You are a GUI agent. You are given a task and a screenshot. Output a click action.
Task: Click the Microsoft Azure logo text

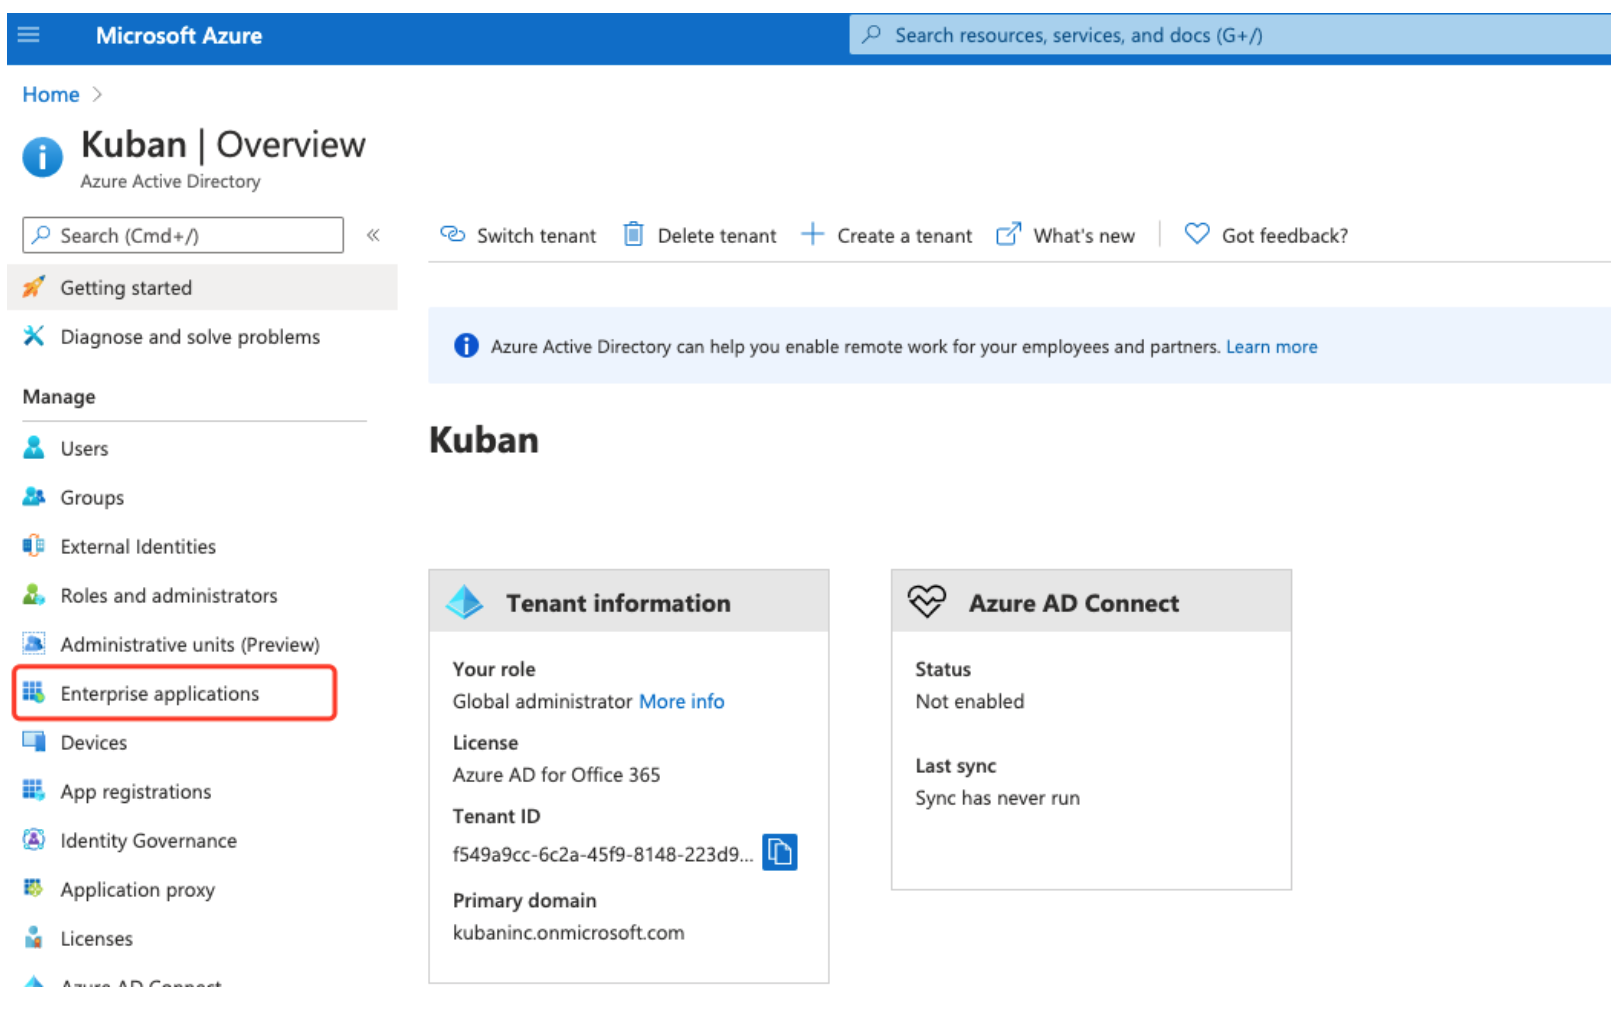click(x=179, y=36)
